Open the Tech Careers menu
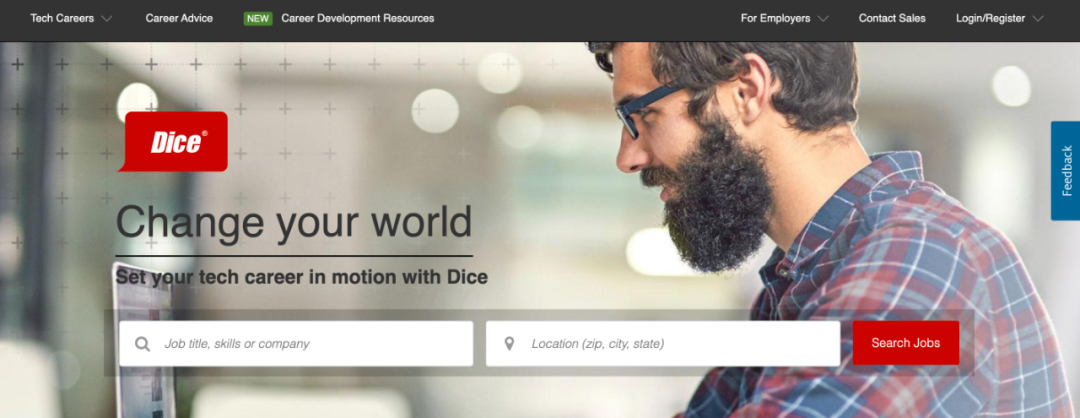Image resolution: width=1080 pixels, height=418 pixels. click(62, 19)
